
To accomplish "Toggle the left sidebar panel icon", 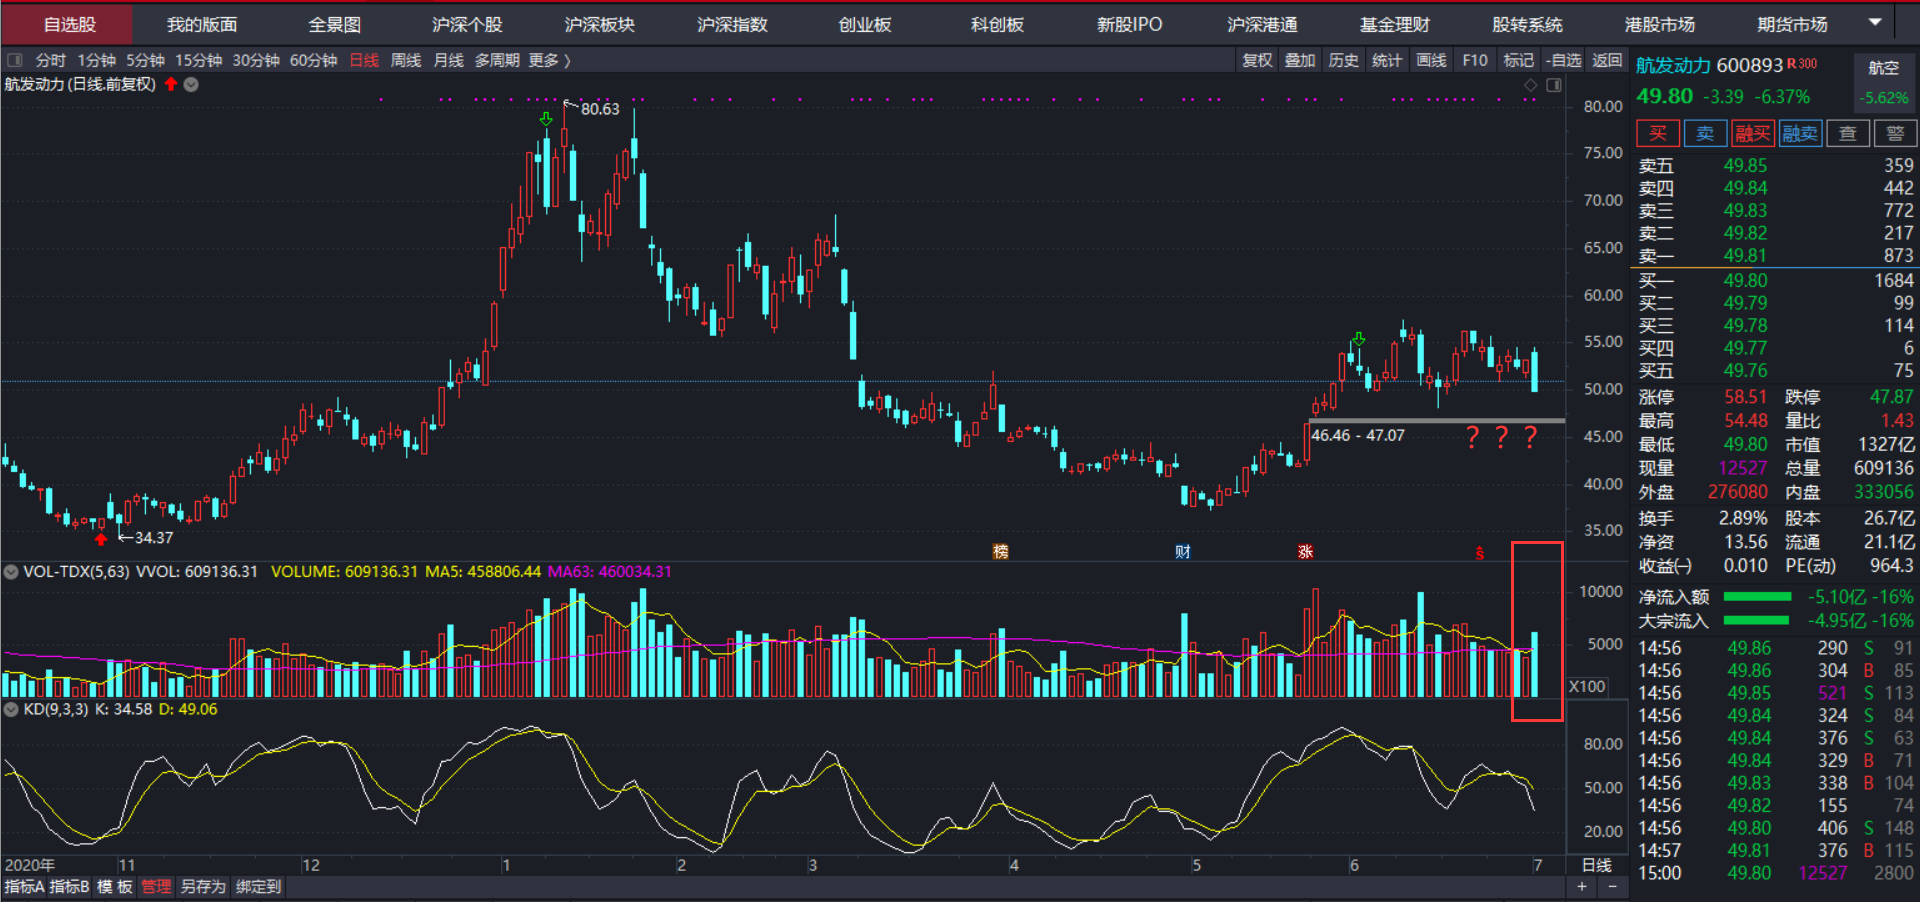I will (15, 60).
